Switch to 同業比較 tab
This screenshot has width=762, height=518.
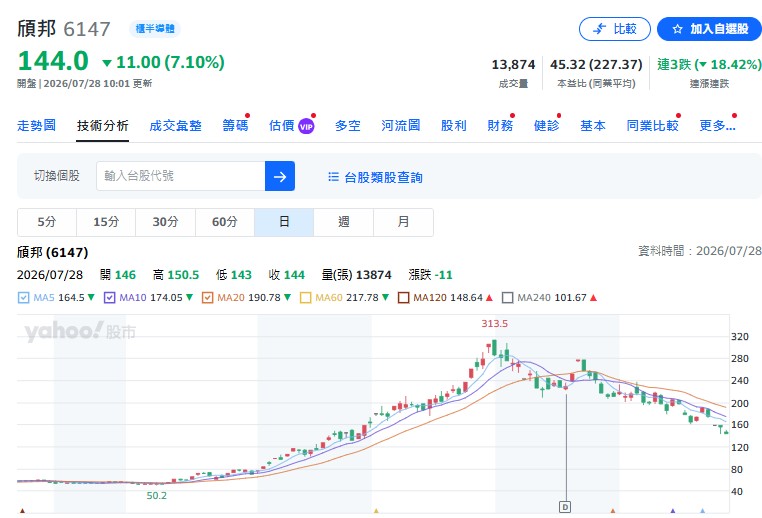(x=652, y=125)
